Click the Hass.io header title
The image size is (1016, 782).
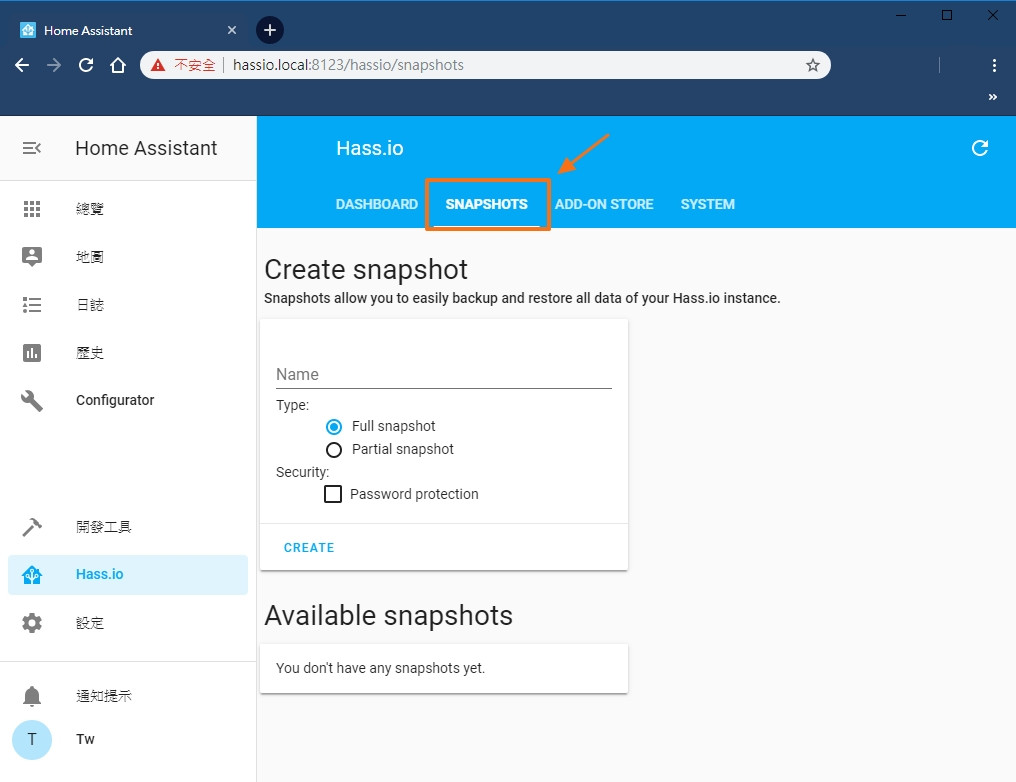coord(369,148)
